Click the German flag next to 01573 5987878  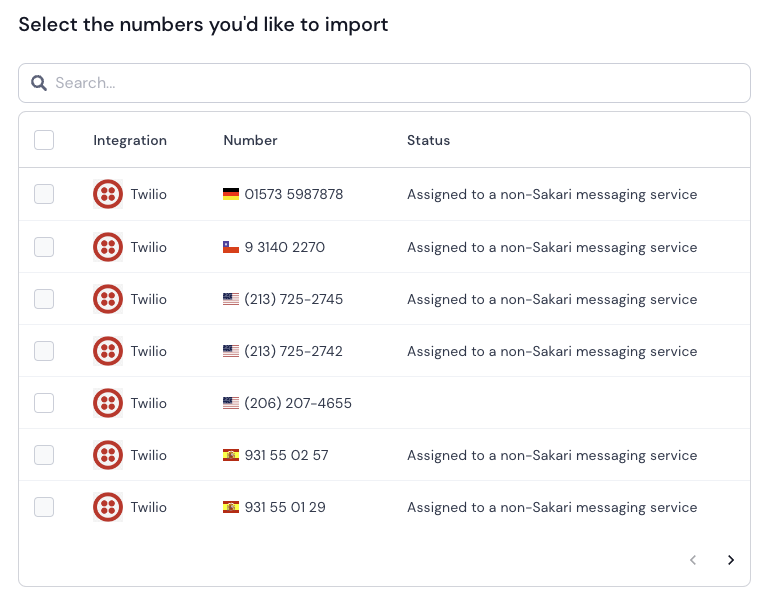tap(231, 194)
